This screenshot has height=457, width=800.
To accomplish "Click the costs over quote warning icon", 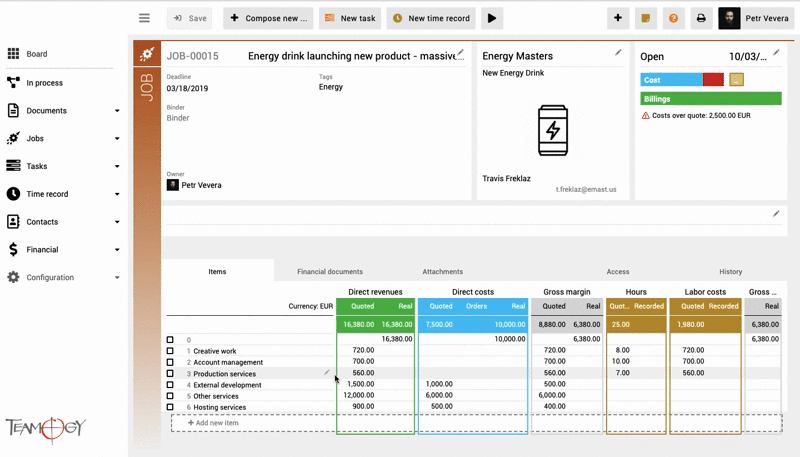I will pos(645,116).
